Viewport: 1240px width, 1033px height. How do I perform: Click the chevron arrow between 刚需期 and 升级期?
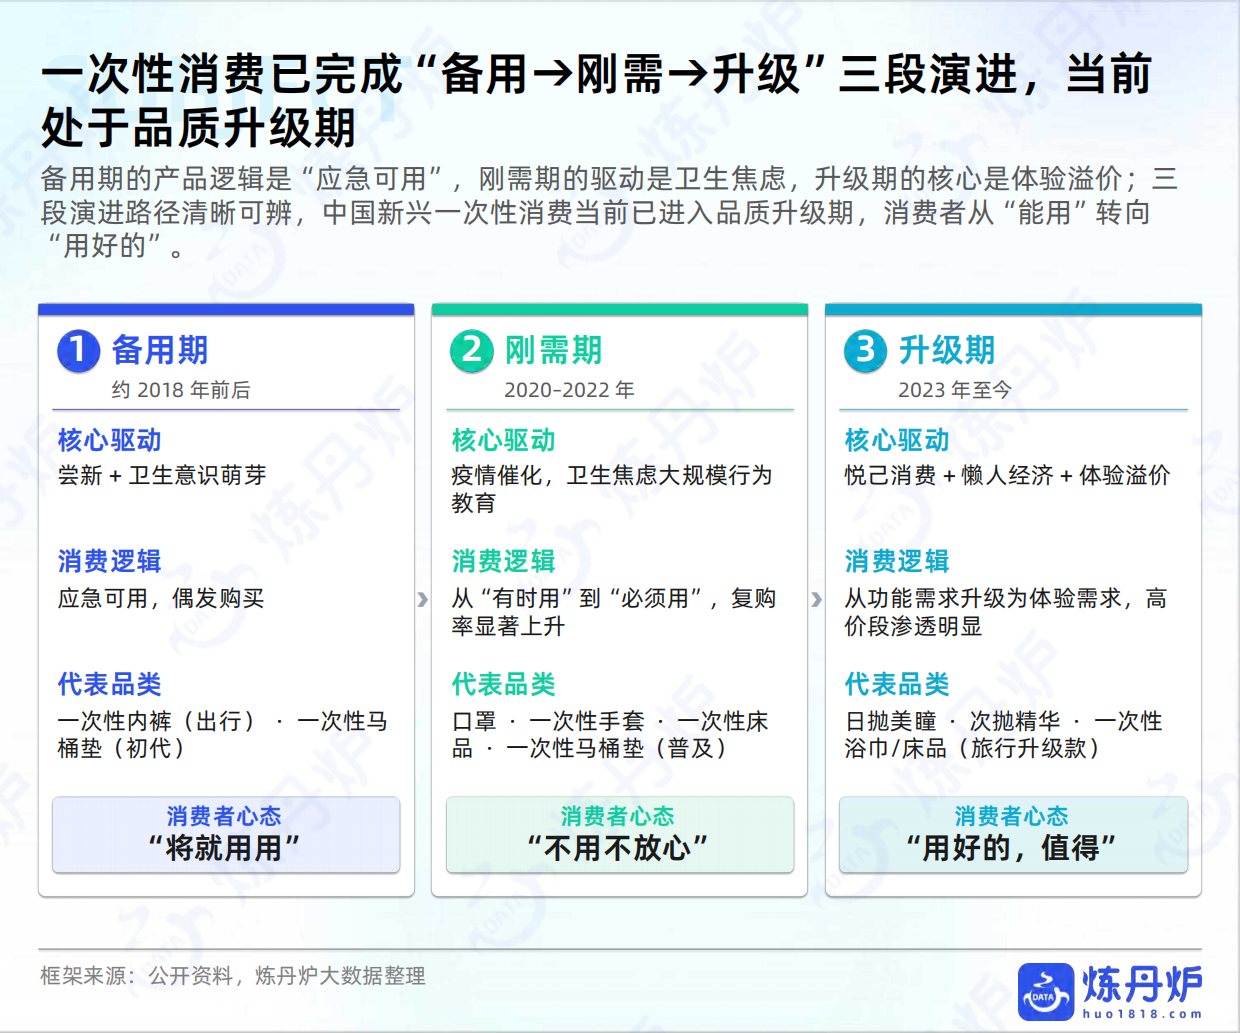817,599
